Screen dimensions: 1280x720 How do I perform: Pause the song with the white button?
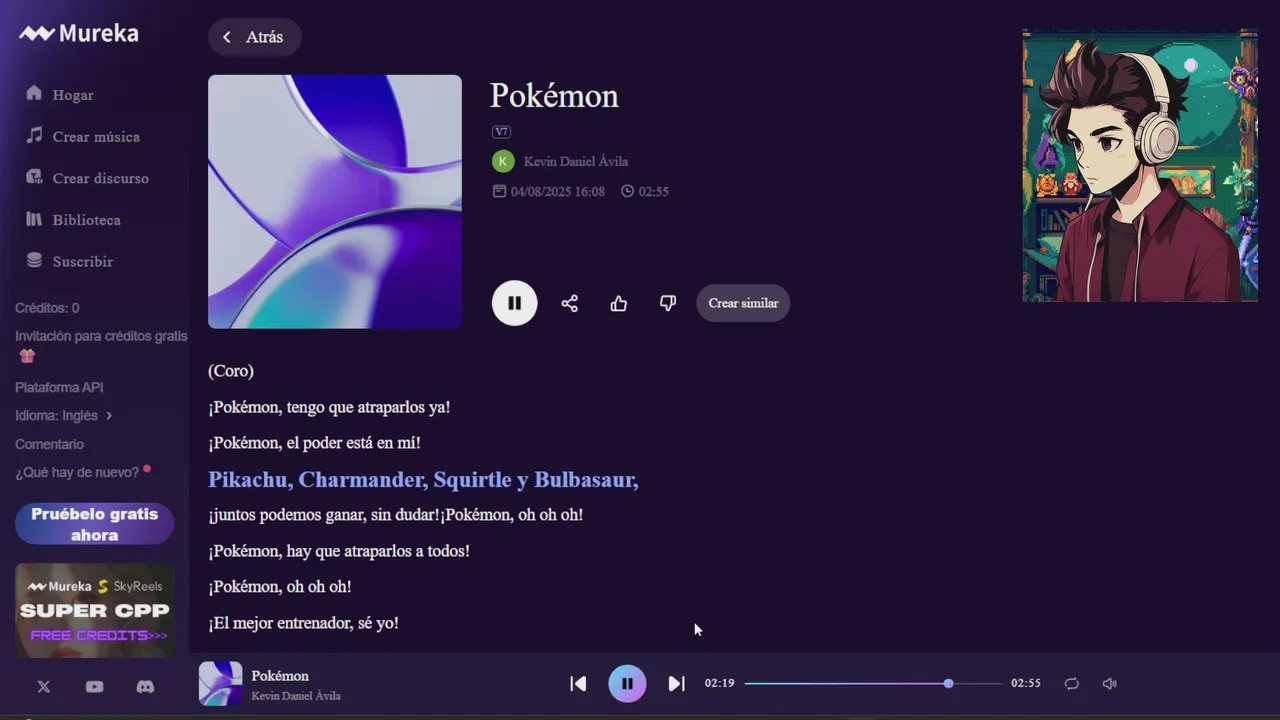click(x=514, y=303)
